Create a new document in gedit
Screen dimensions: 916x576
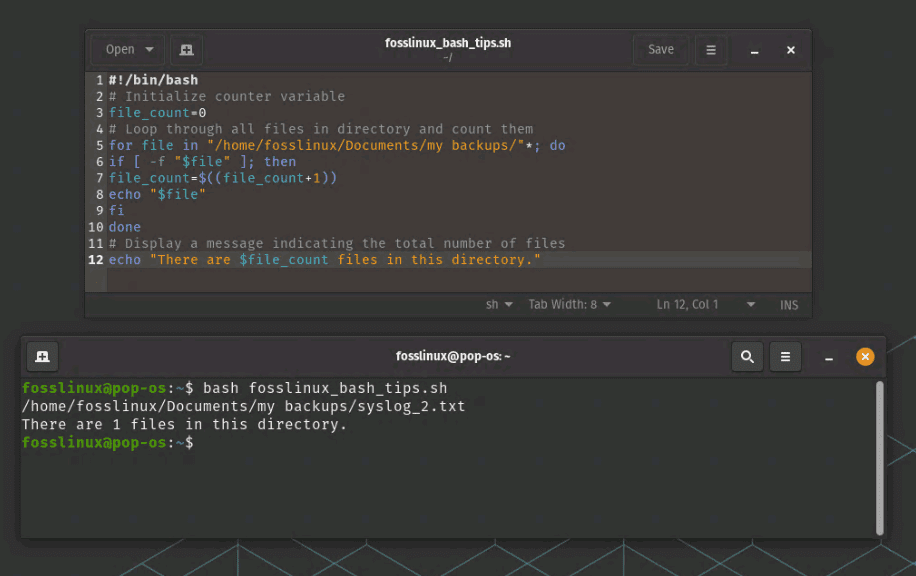pyautogui.click(x=186, y=49)
